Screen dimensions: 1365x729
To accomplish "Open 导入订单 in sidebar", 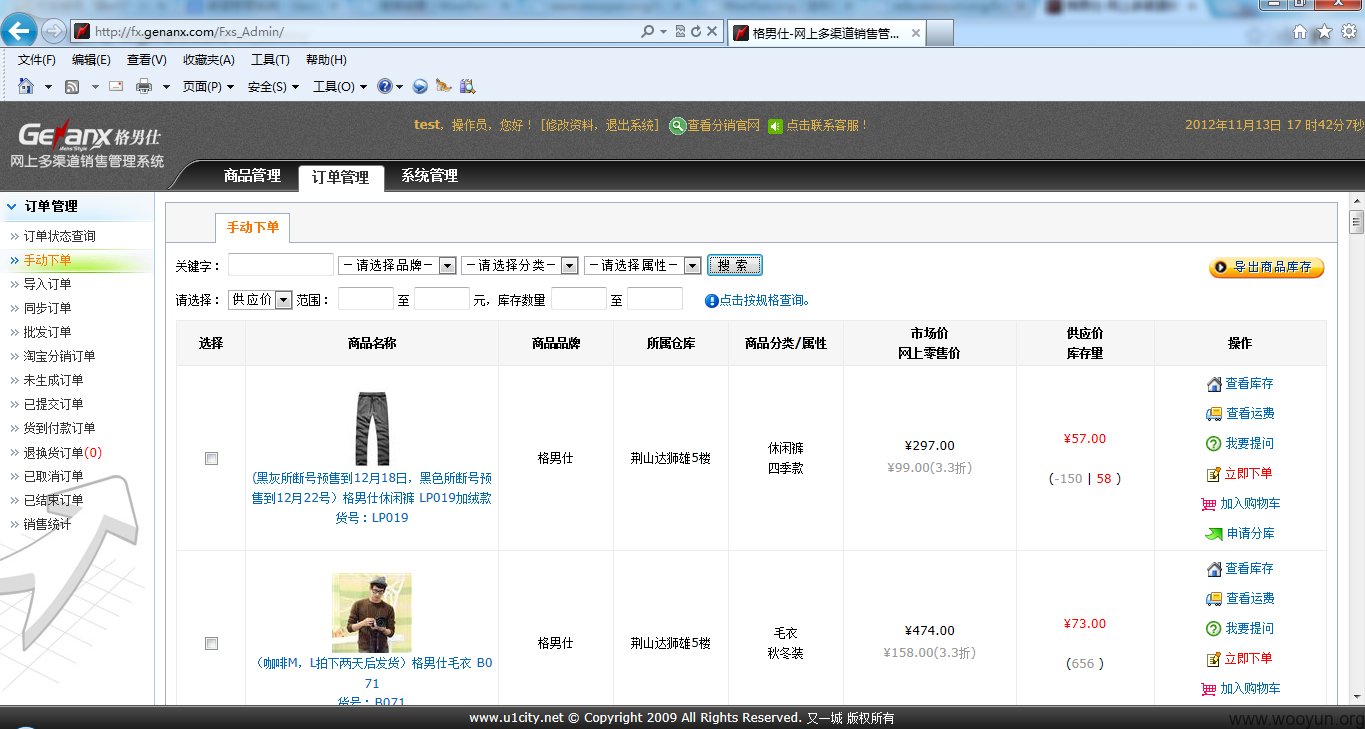I will [47, 285].
